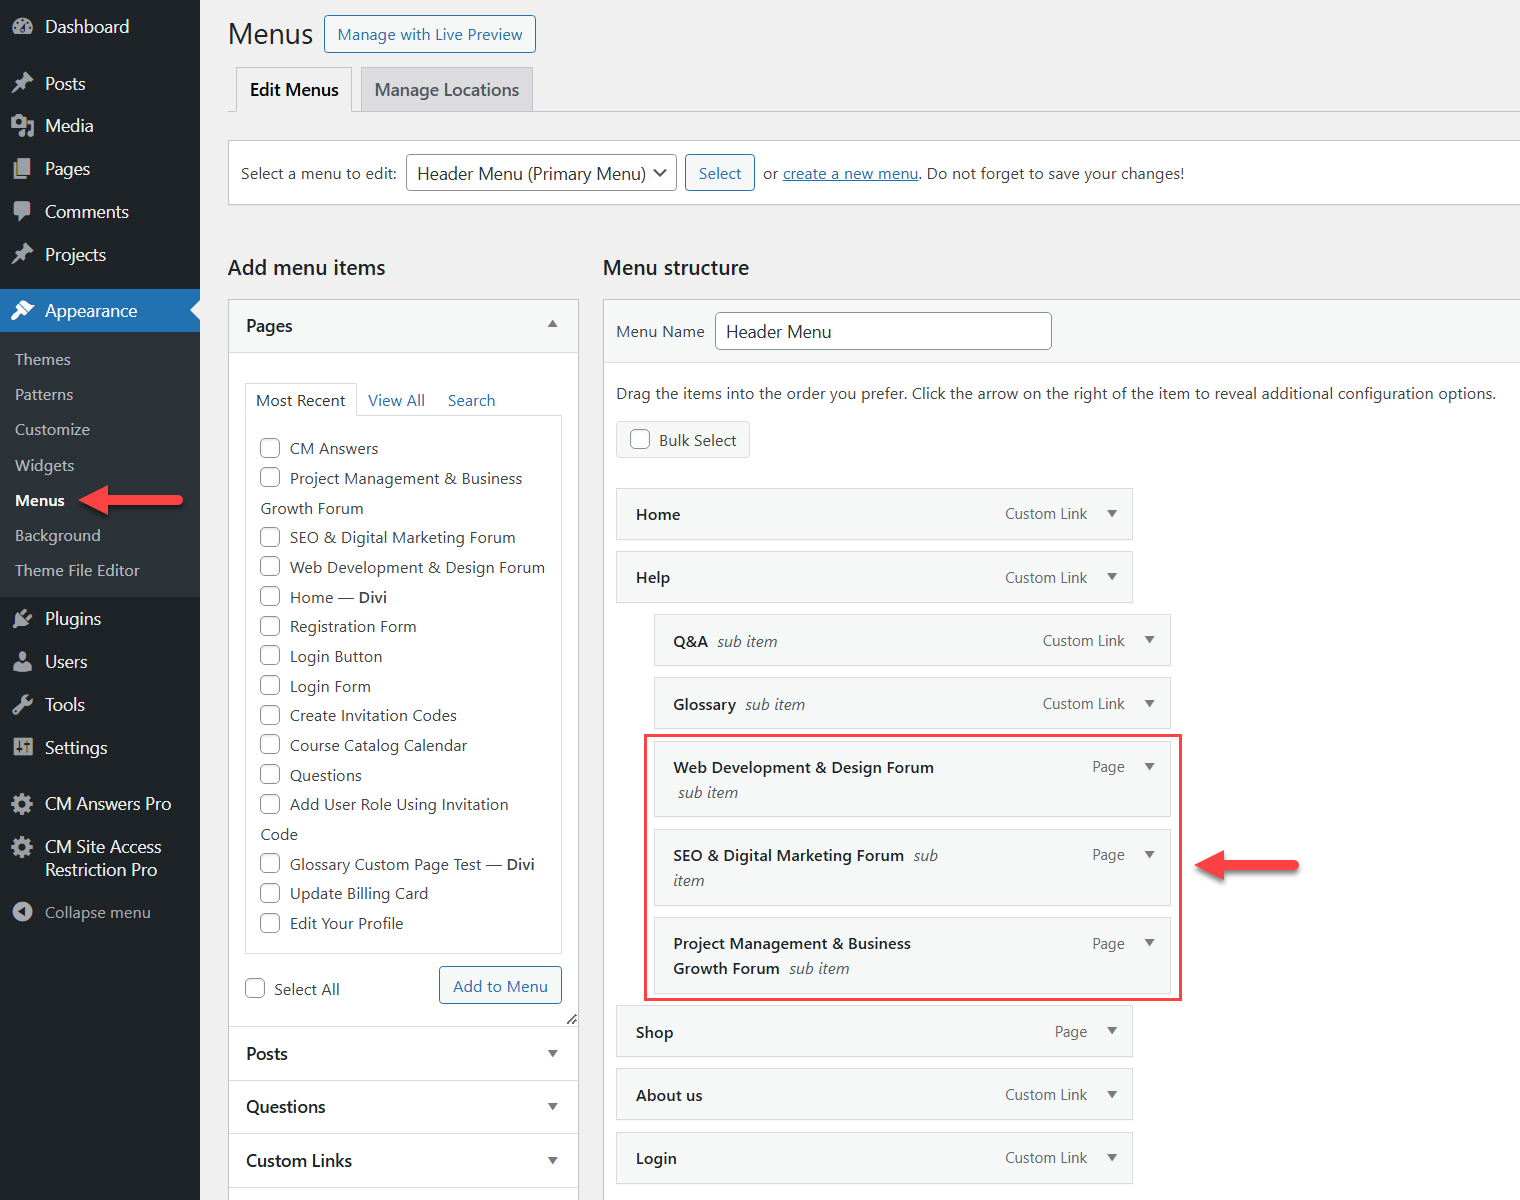
Task: Click the CM Answers Pro gear icon
Action: coord(22,804)
